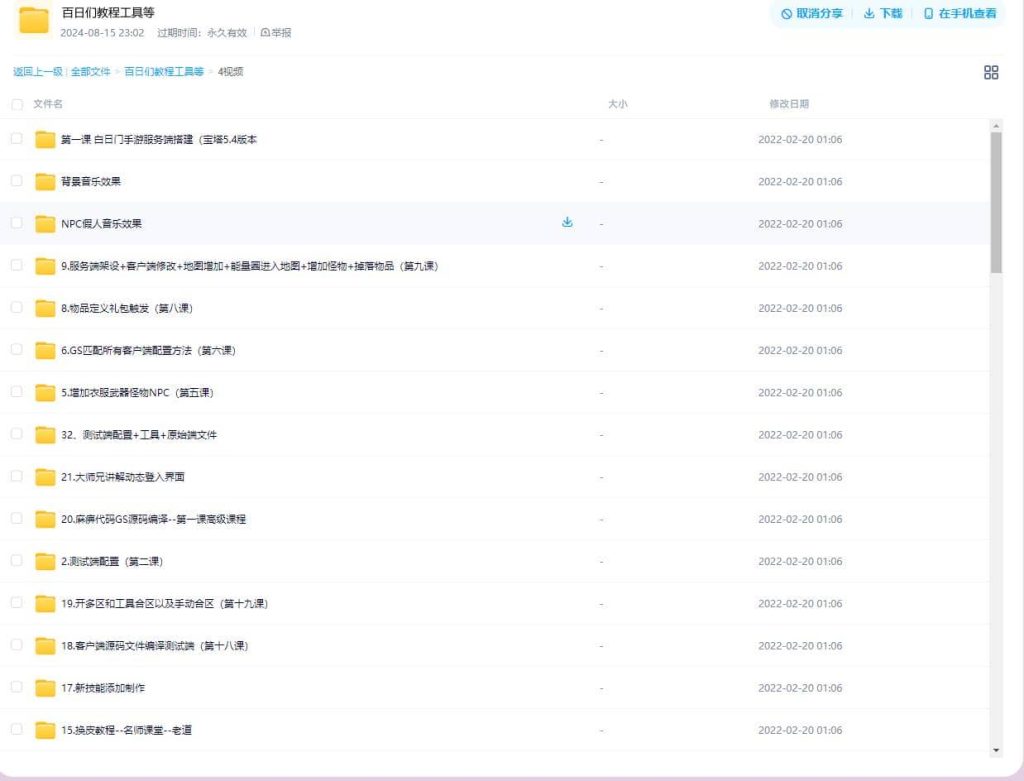Click folder icon of 5.增加衣服武器怪物NPC
1024x781 pixels.
45,392
